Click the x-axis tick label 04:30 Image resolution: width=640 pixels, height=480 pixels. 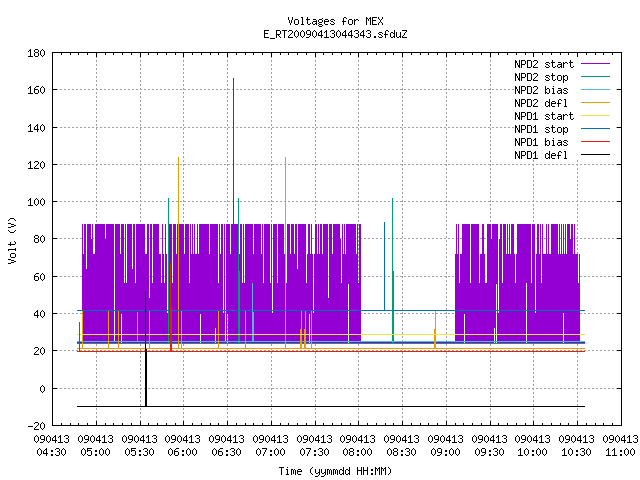coord(51,452)
